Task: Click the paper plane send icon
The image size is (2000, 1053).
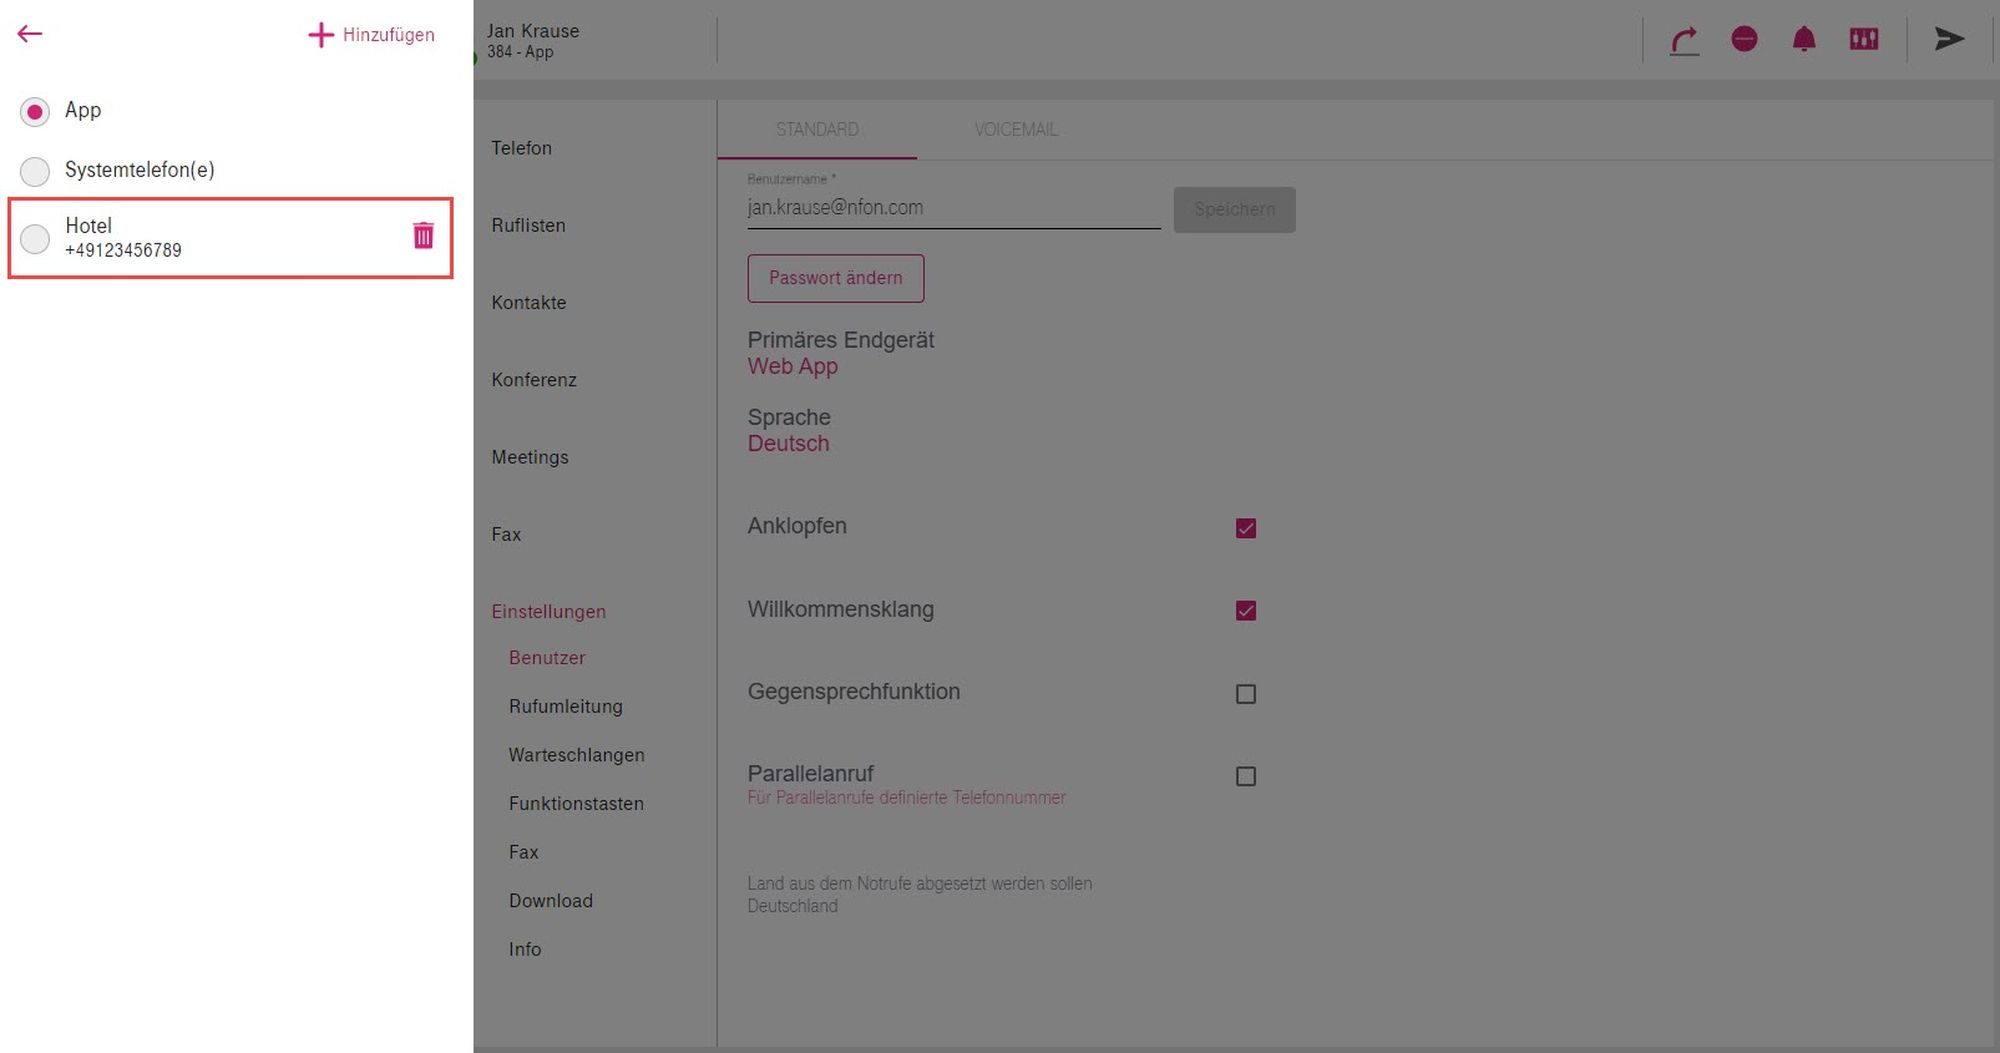Action: [x=1948, y=39]
